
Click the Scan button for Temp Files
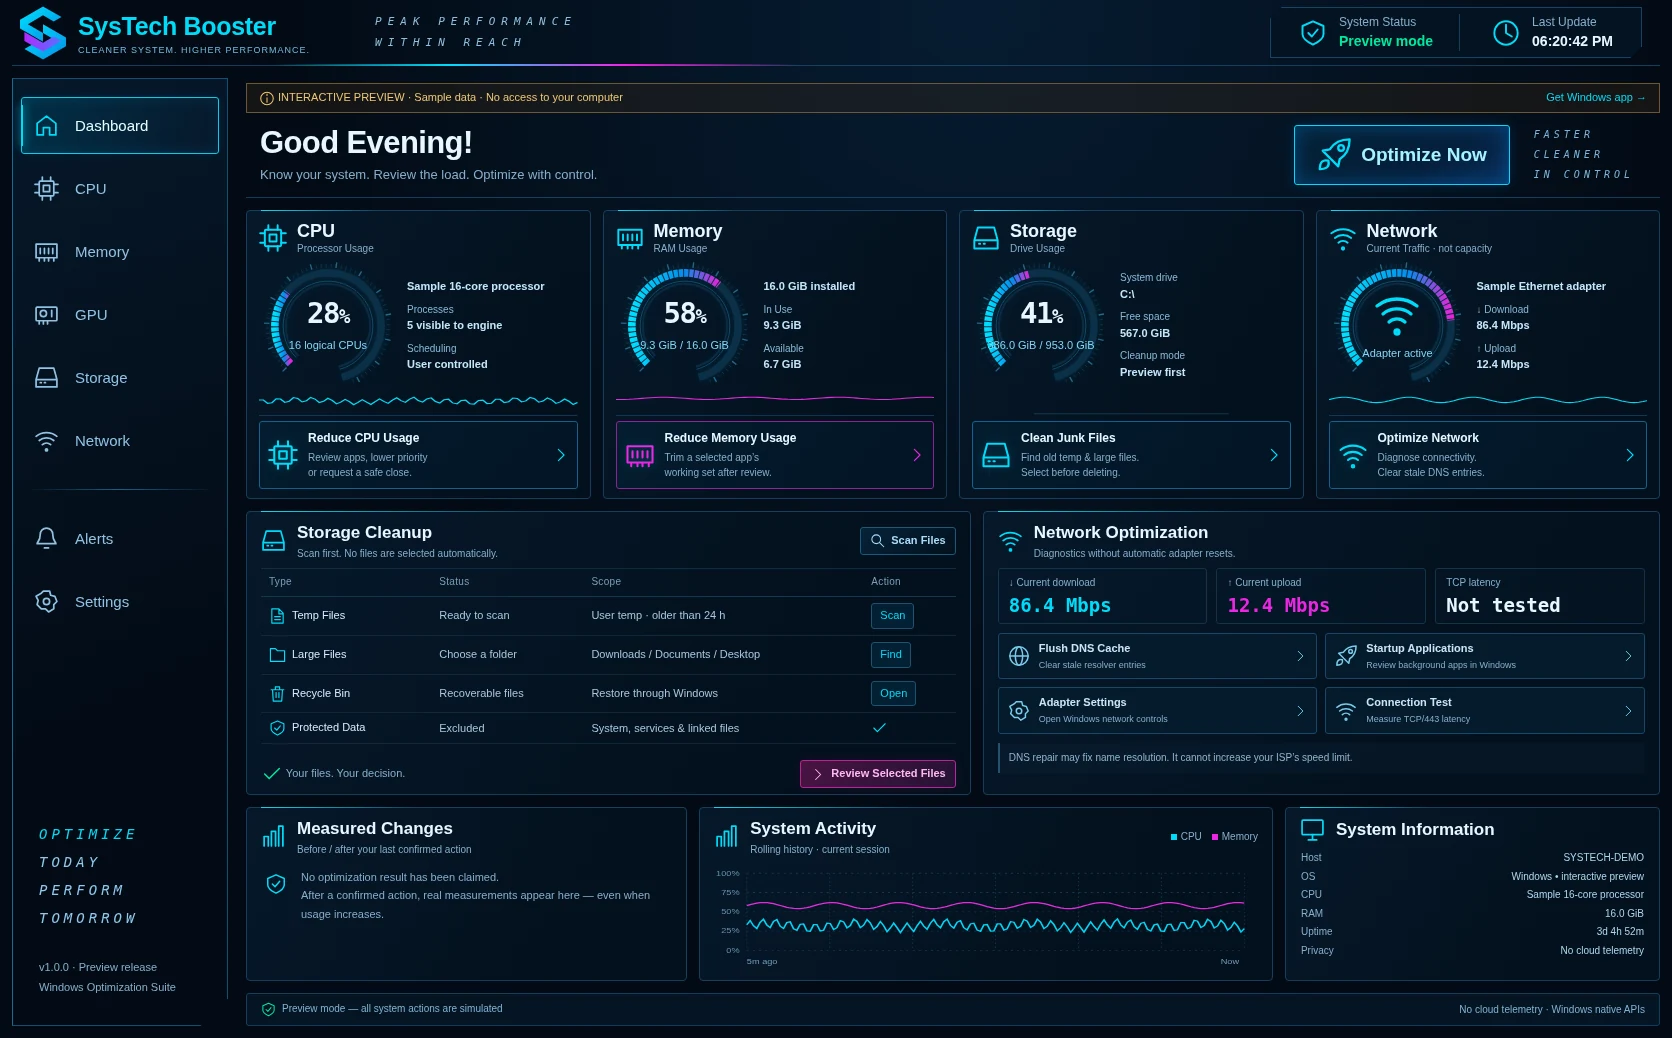tap(892, 616)
